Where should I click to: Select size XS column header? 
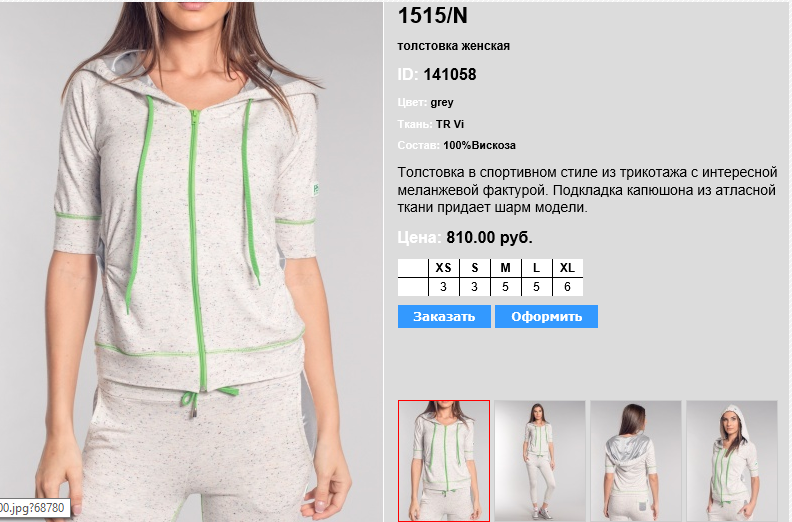(x=443, y=268)
